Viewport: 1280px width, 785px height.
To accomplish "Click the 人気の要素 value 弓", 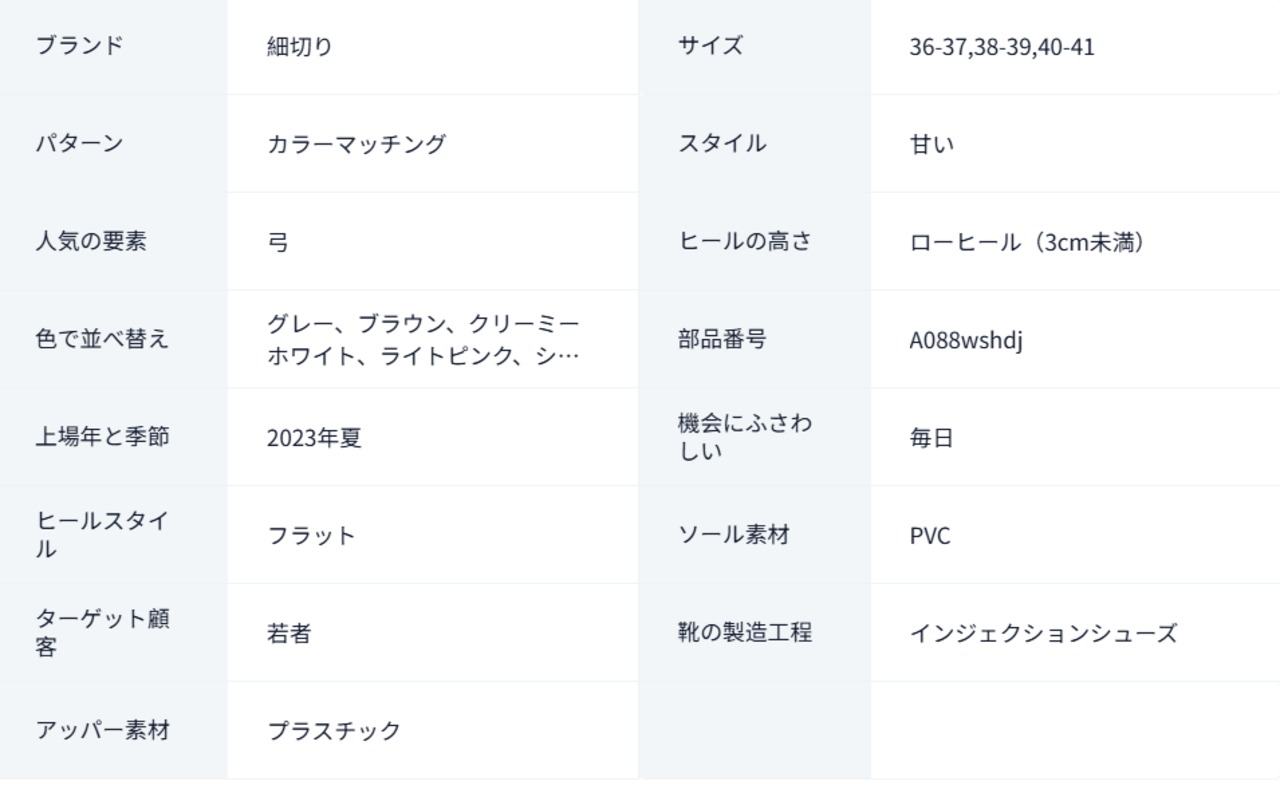I will (278, 242).
